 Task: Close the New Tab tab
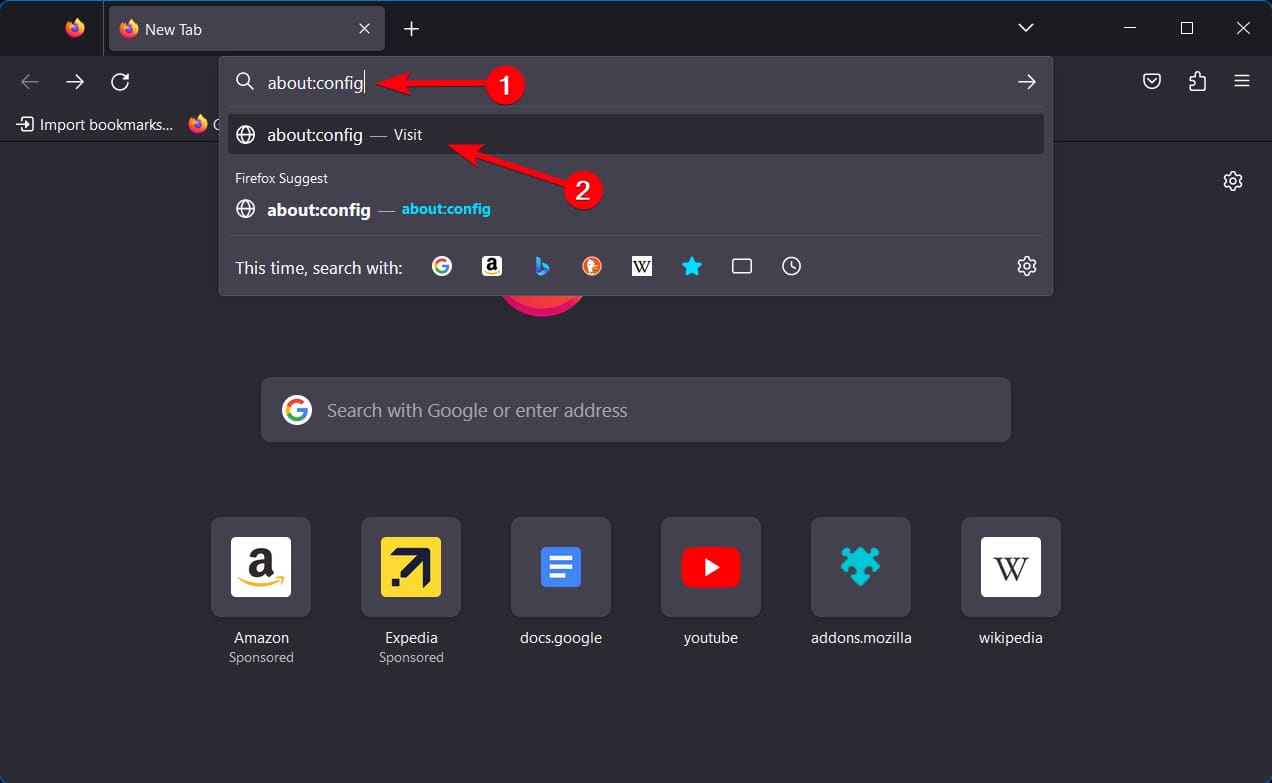364,29
